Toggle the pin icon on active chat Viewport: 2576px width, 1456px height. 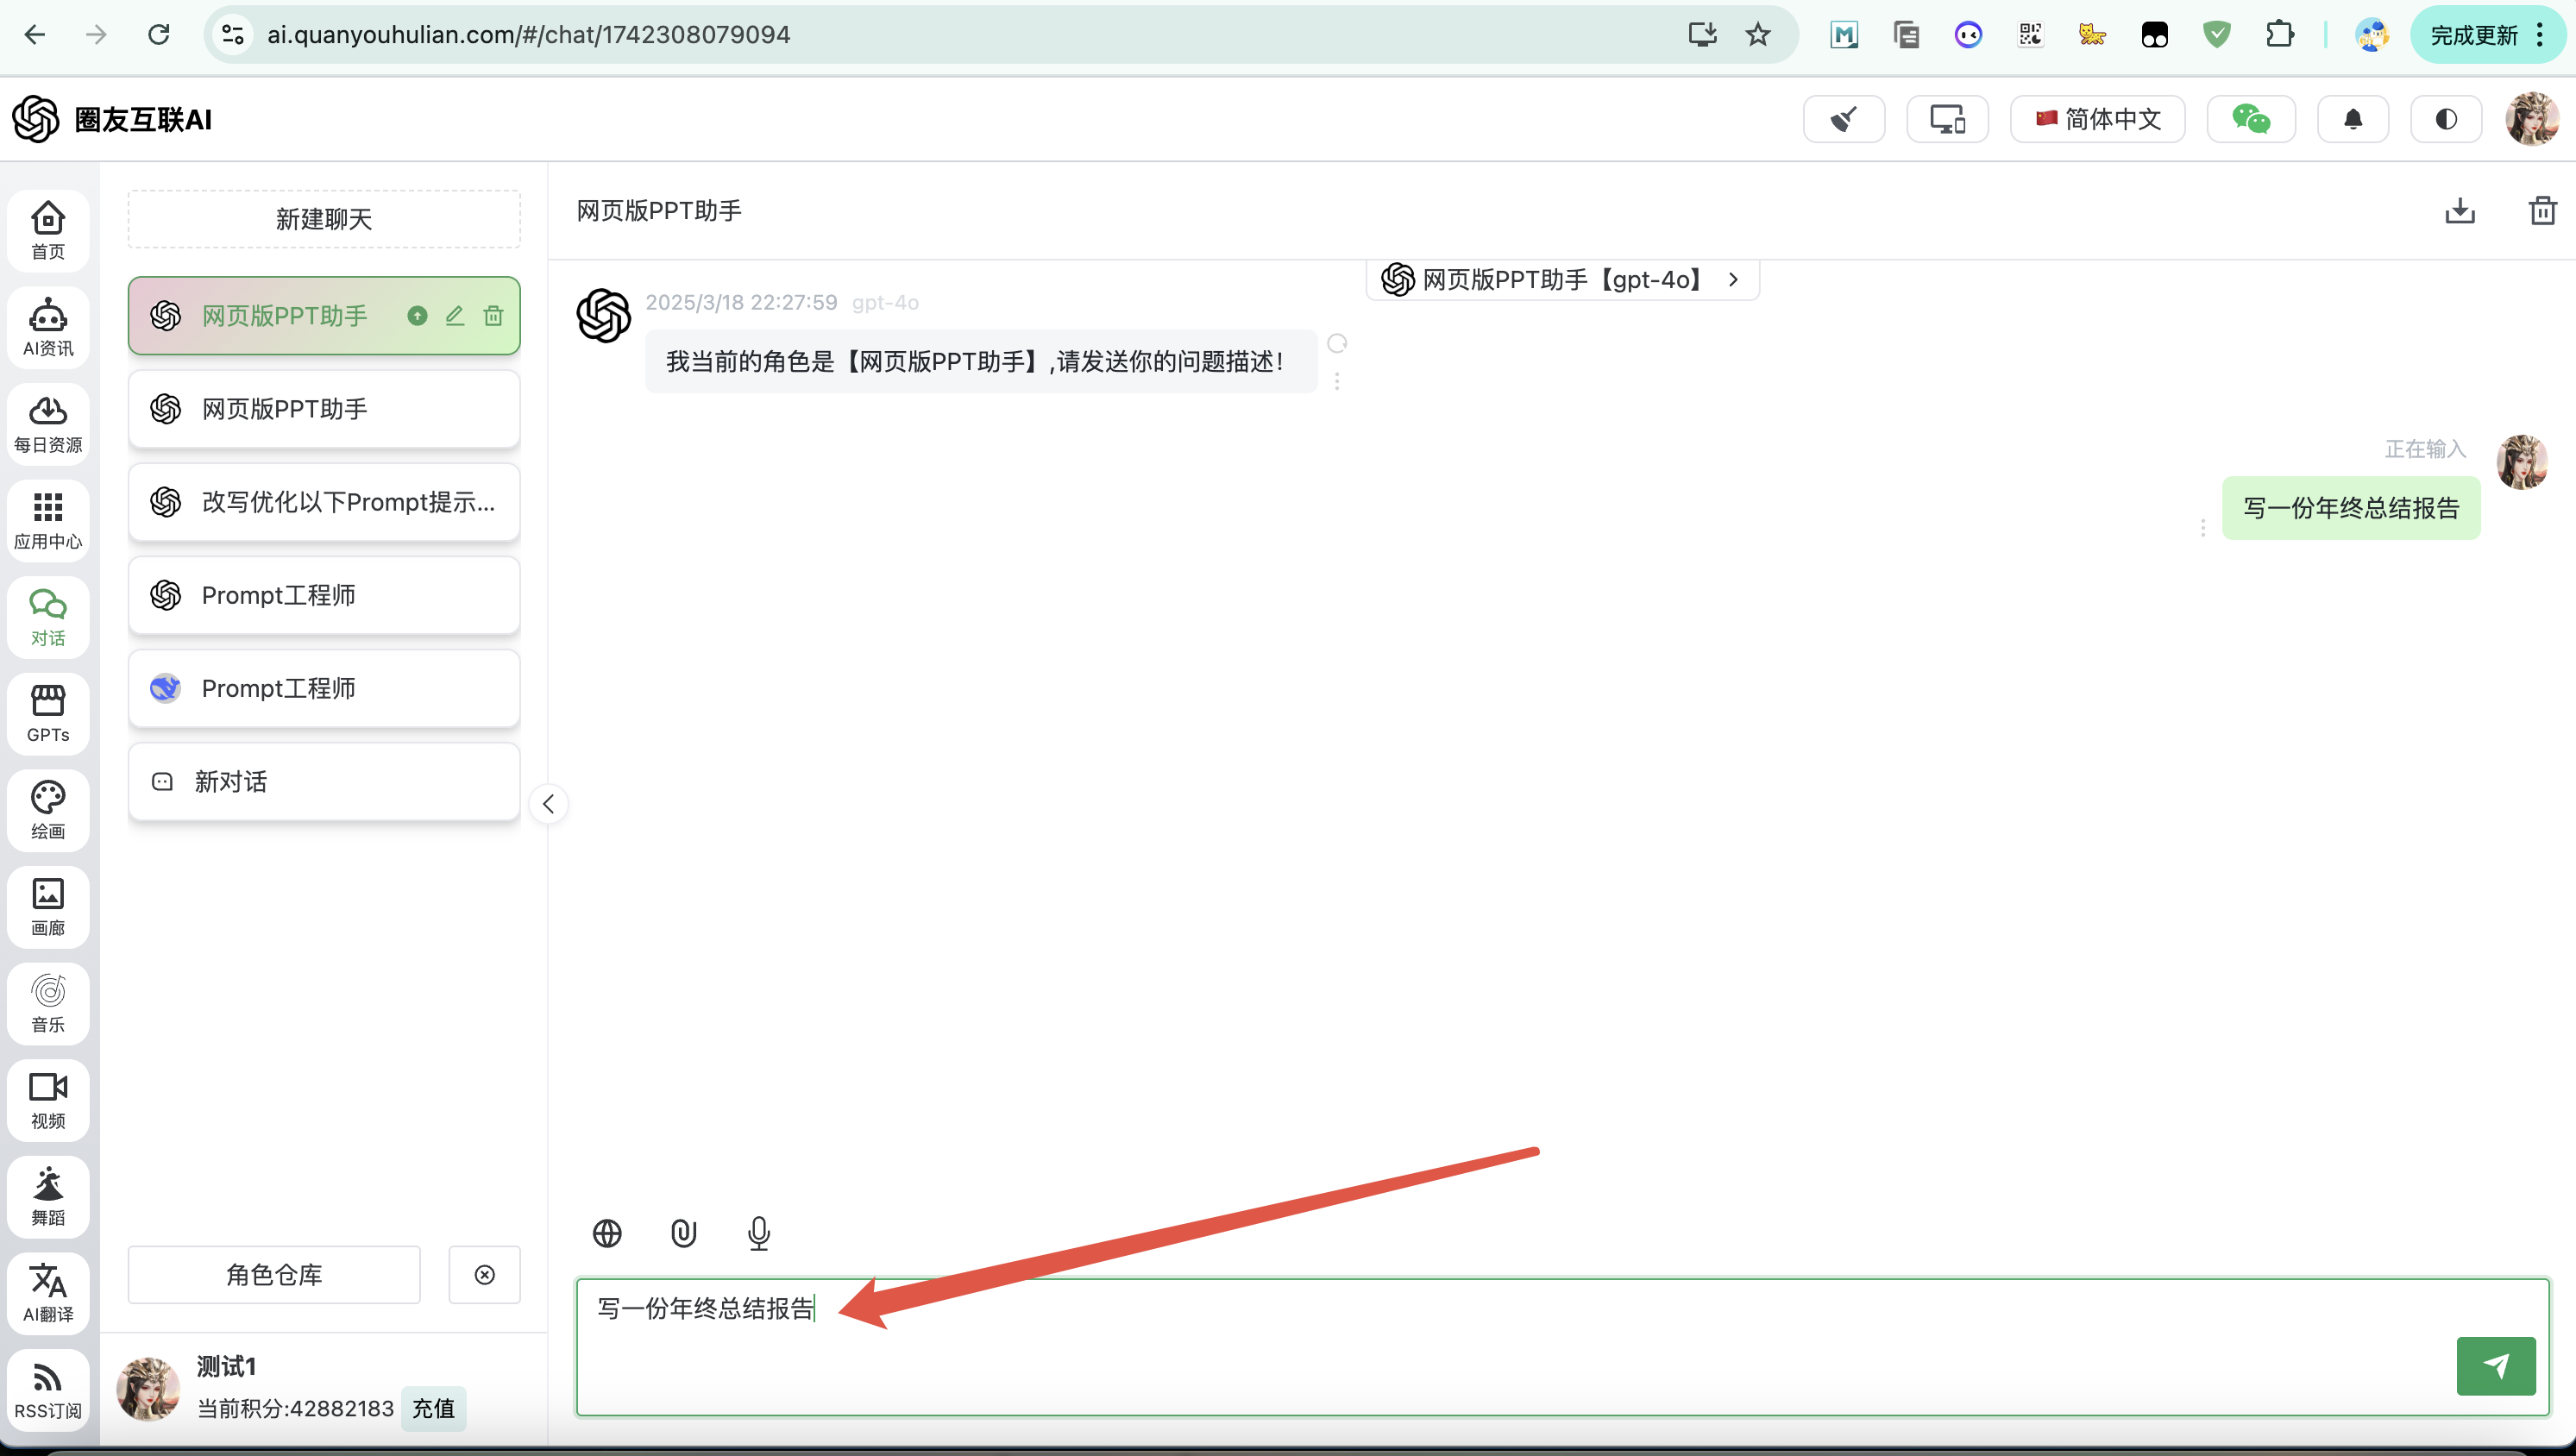point(417,316)
